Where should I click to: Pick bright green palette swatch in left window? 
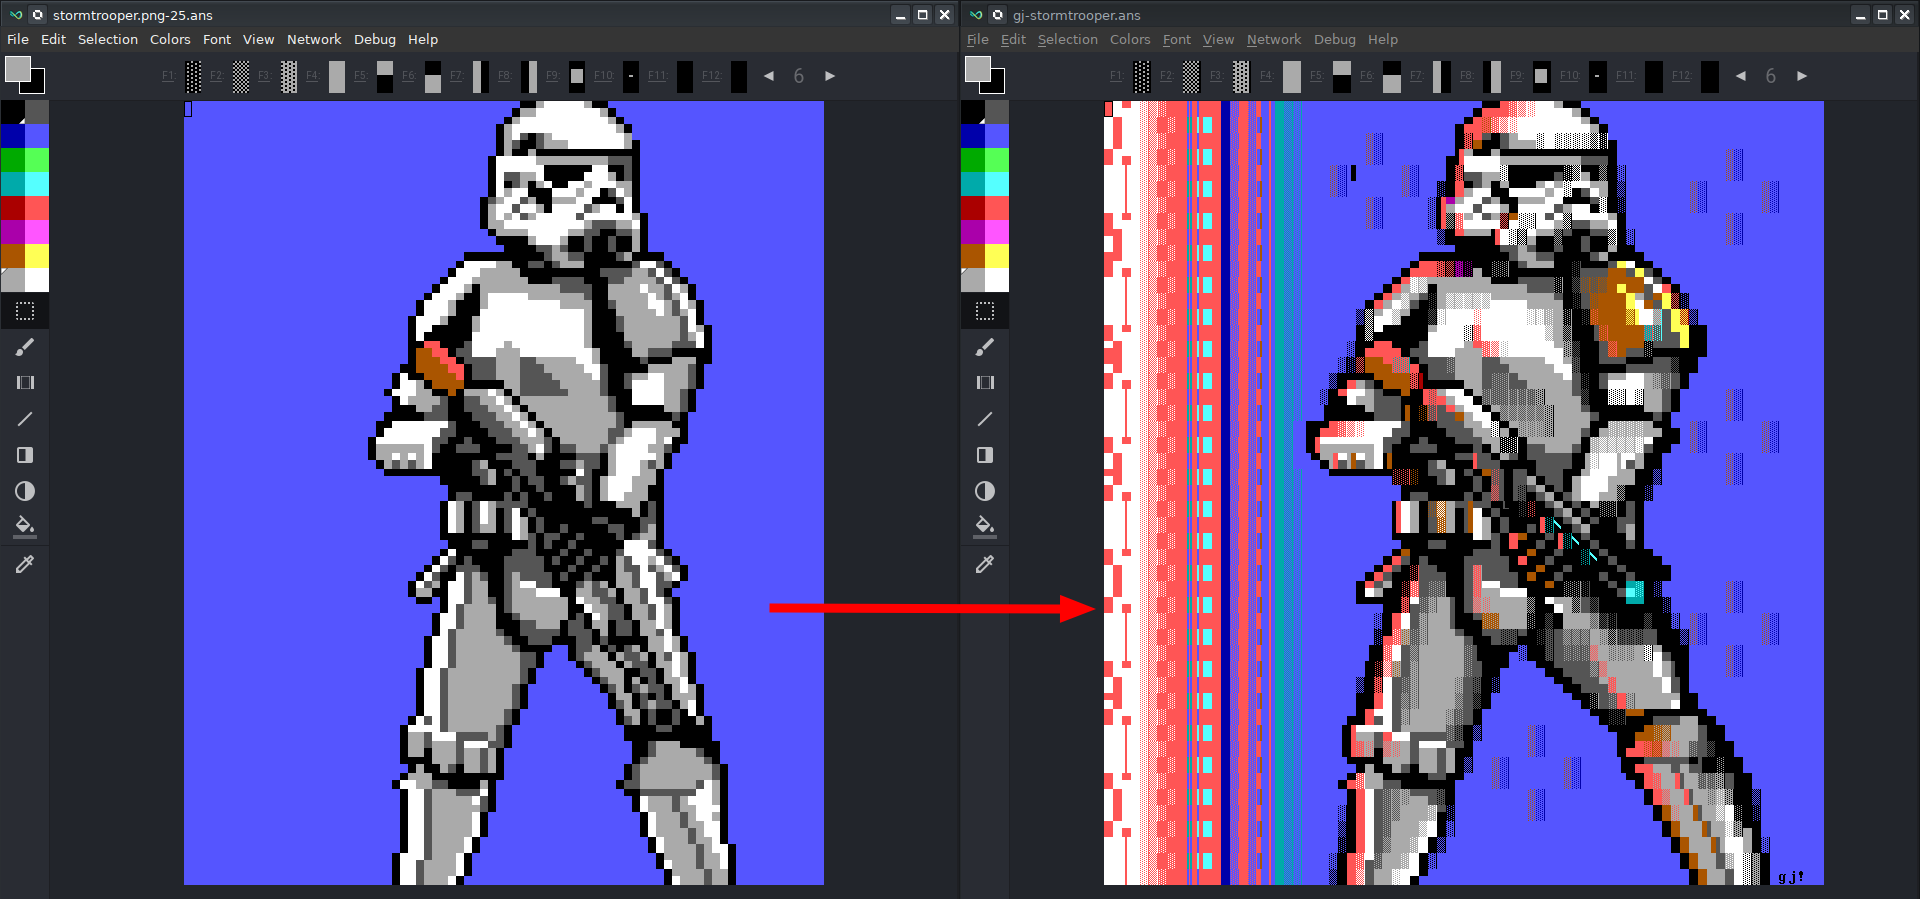(x=37, y=160)
